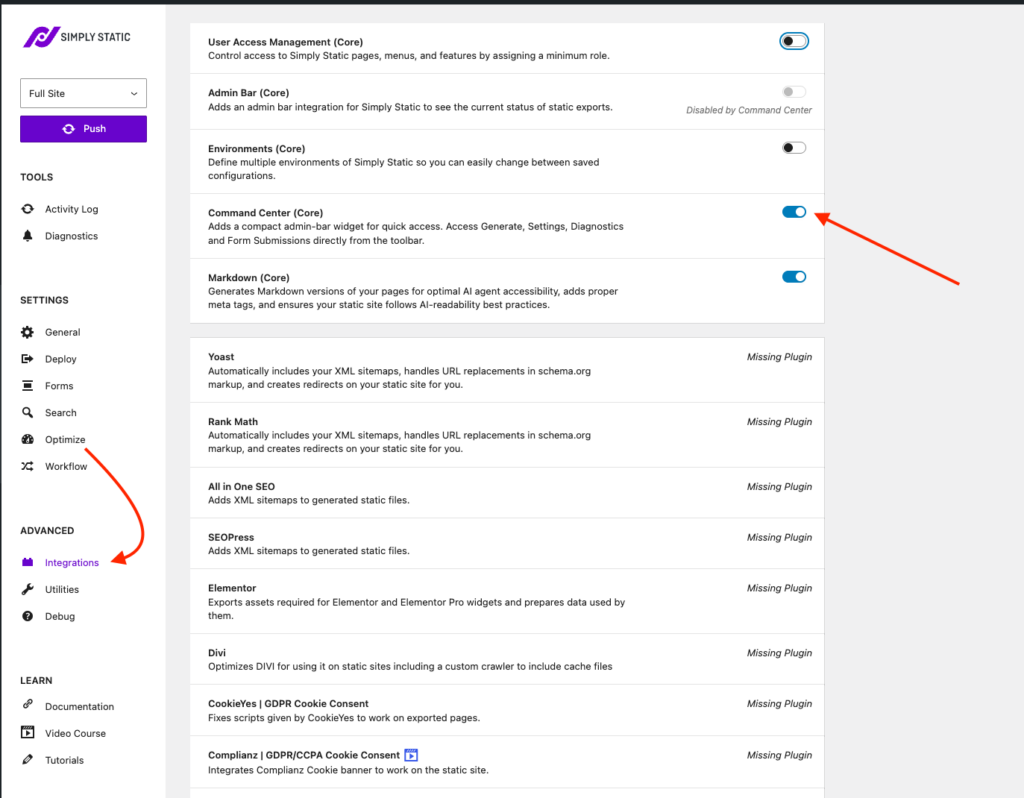Open the Workflow settings
The image size is (1024, 798).
pos(65,466)
